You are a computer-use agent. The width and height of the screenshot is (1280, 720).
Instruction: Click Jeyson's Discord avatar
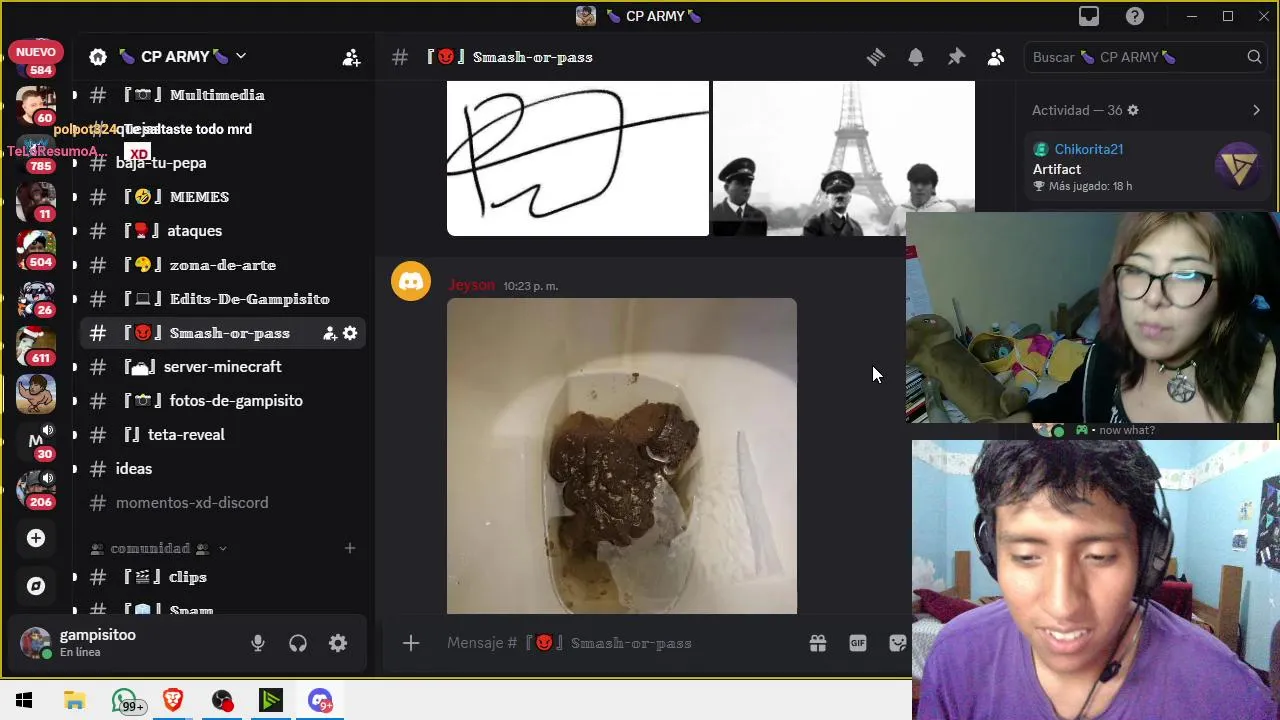click(x=411, y=282)
